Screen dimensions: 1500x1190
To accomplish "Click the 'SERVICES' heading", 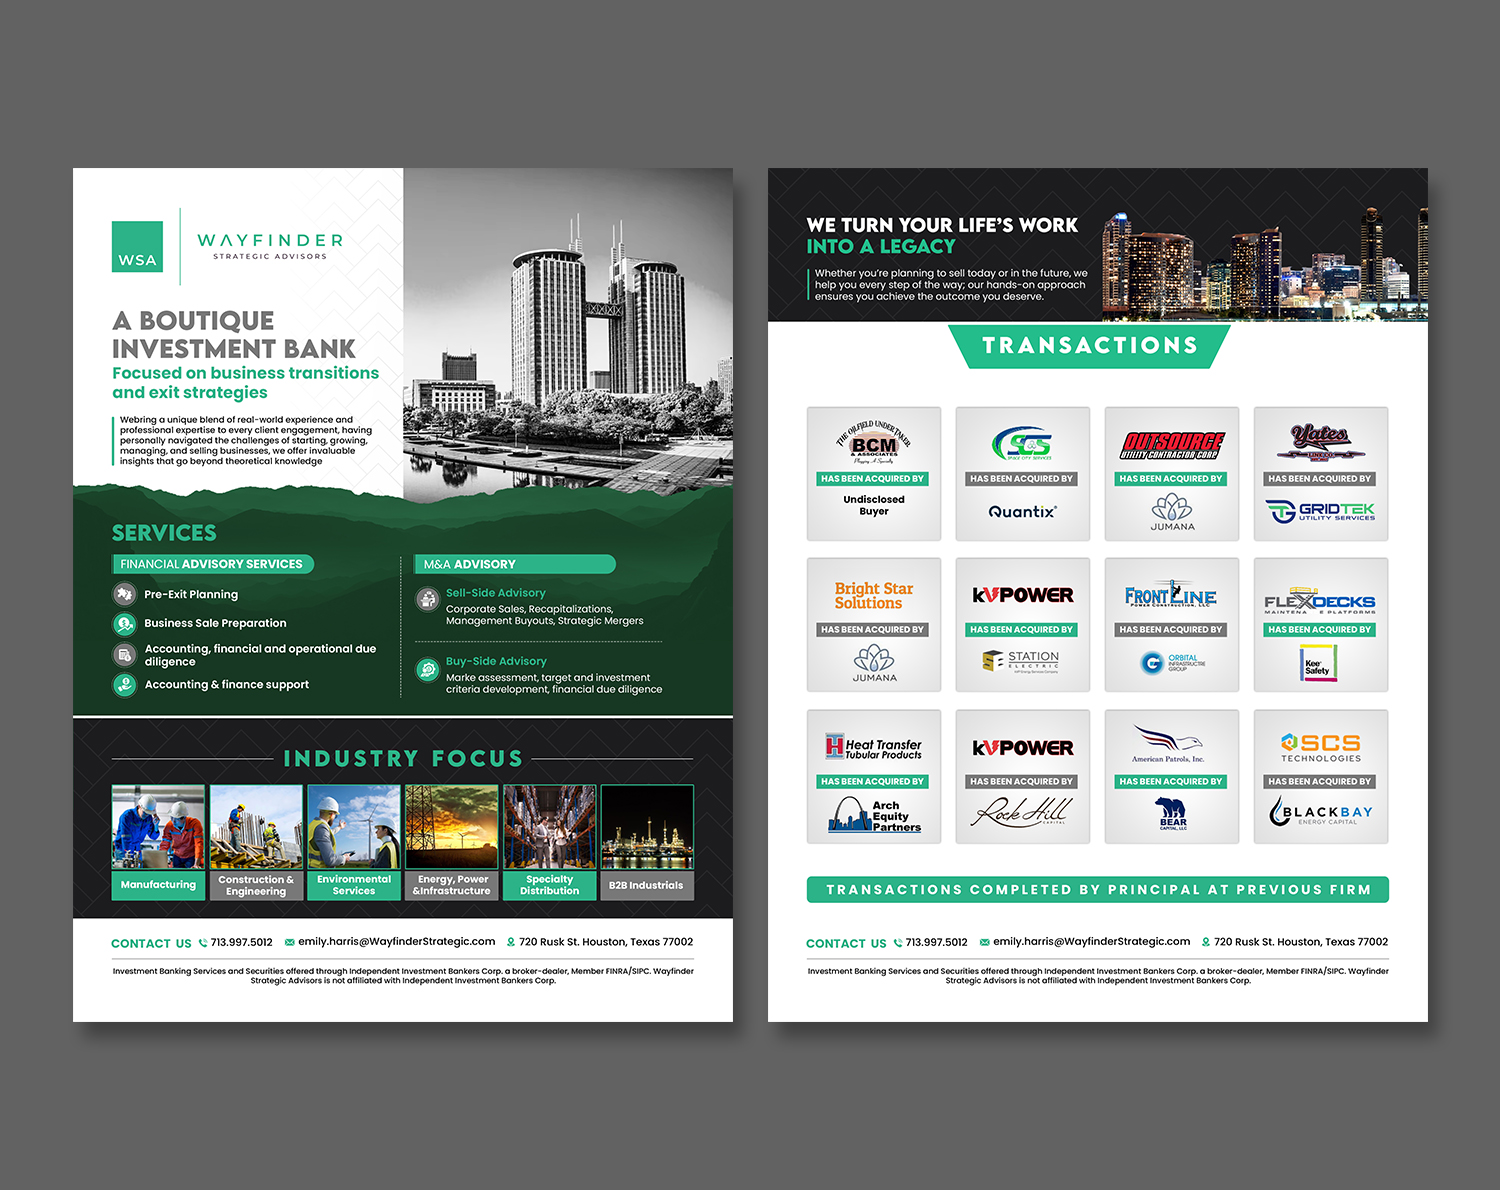I will [x=164, y=533].
